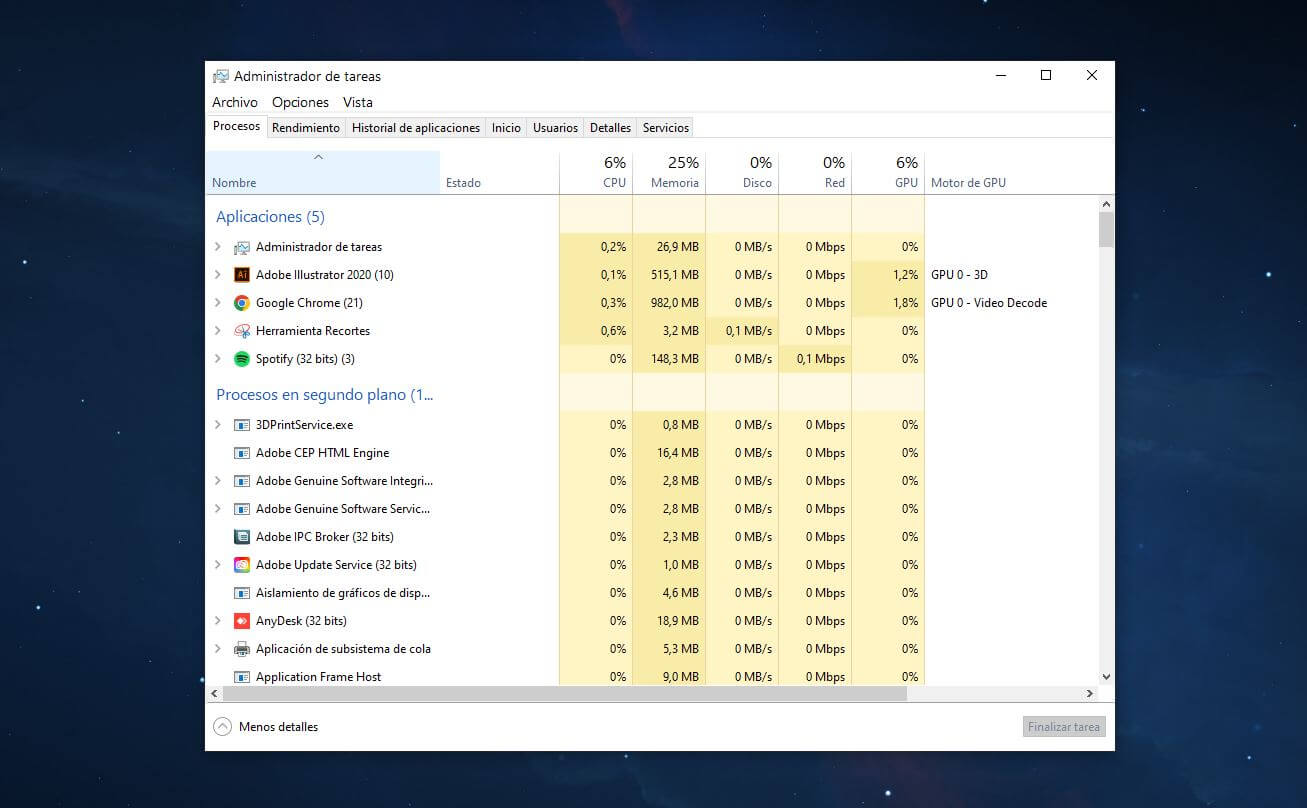Open the Servicios tab
The image size is (1307, 808).
pyautogui.click(x=666, y=128)
